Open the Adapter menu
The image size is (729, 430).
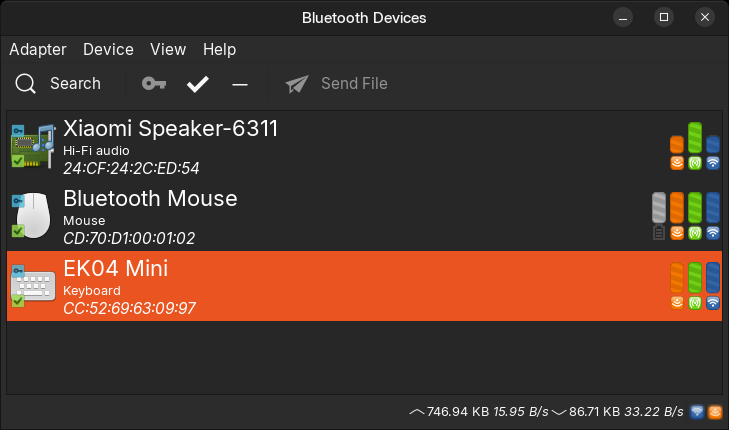point(38,49)
